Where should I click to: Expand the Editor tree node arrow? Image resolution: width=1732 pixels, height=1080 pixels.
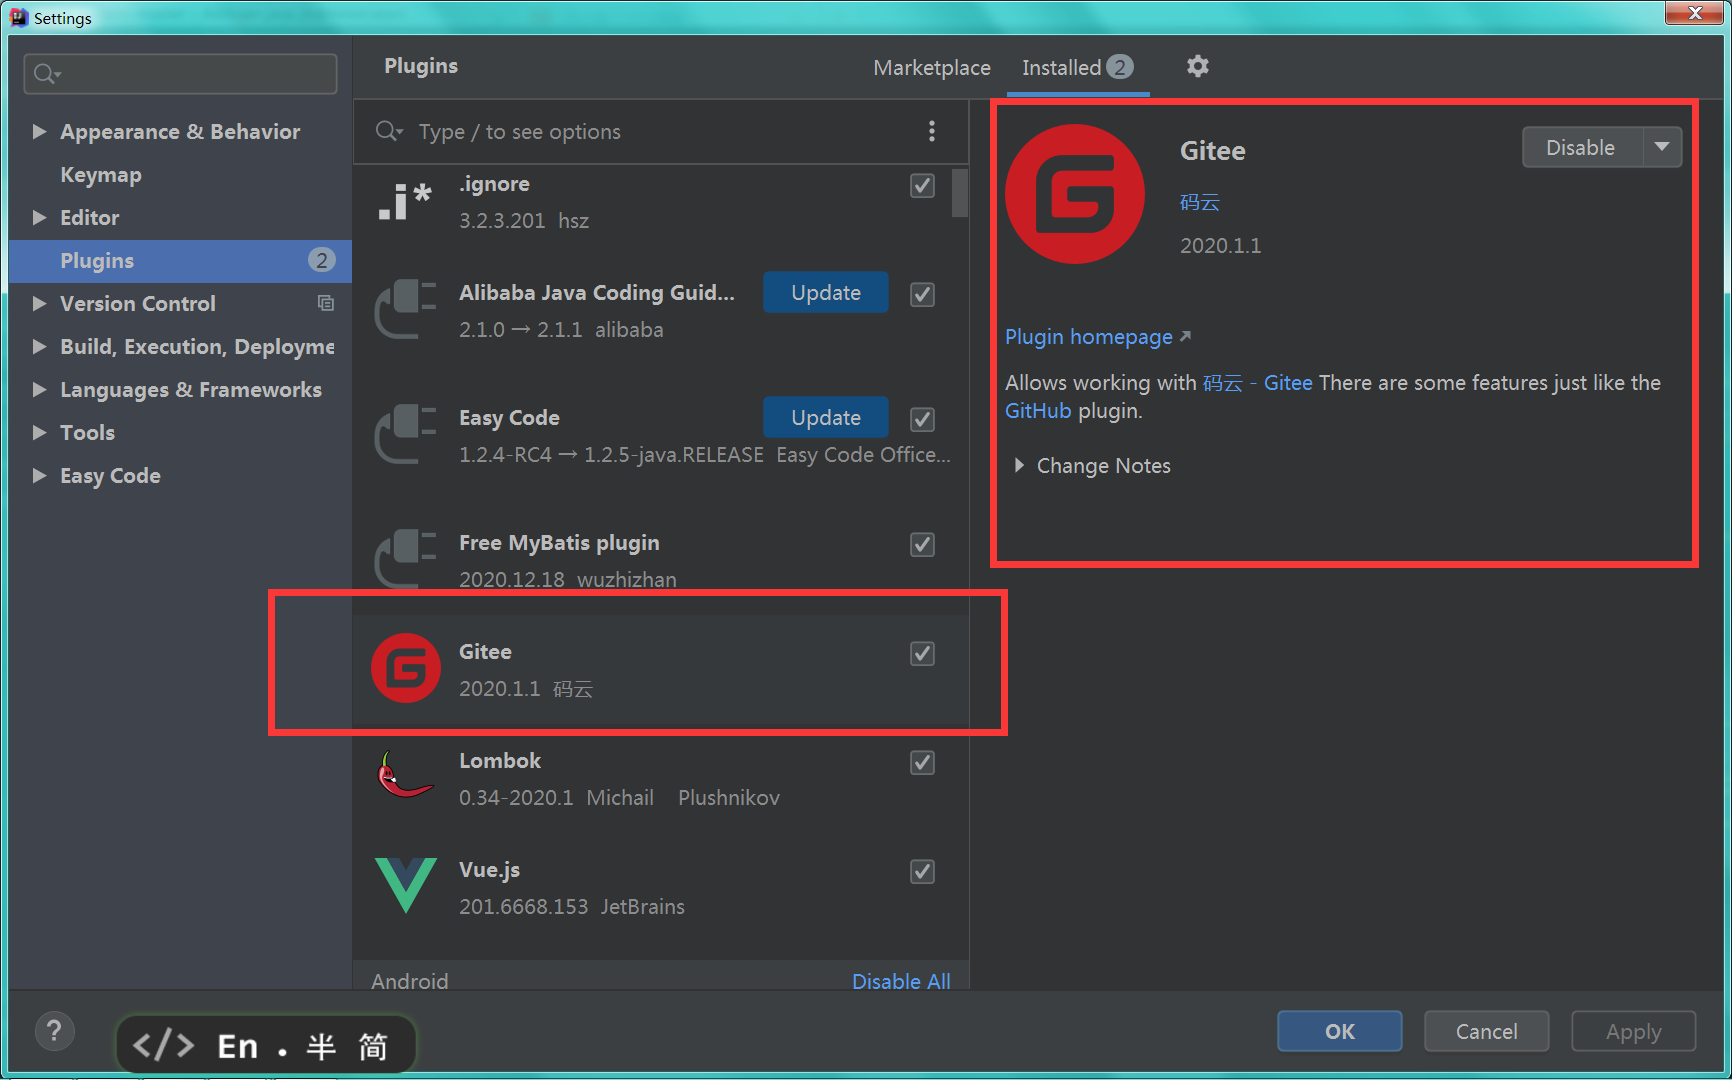click(39, 217)
